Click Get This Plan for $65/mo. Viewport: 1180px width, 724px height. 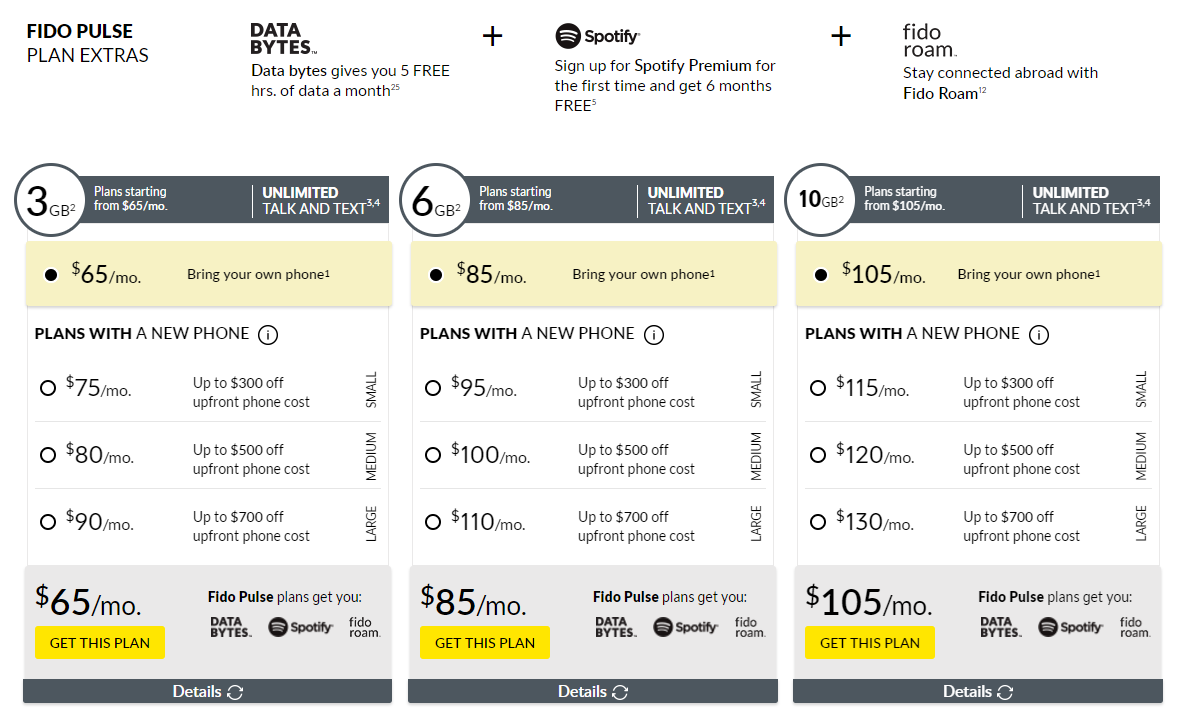100,643
